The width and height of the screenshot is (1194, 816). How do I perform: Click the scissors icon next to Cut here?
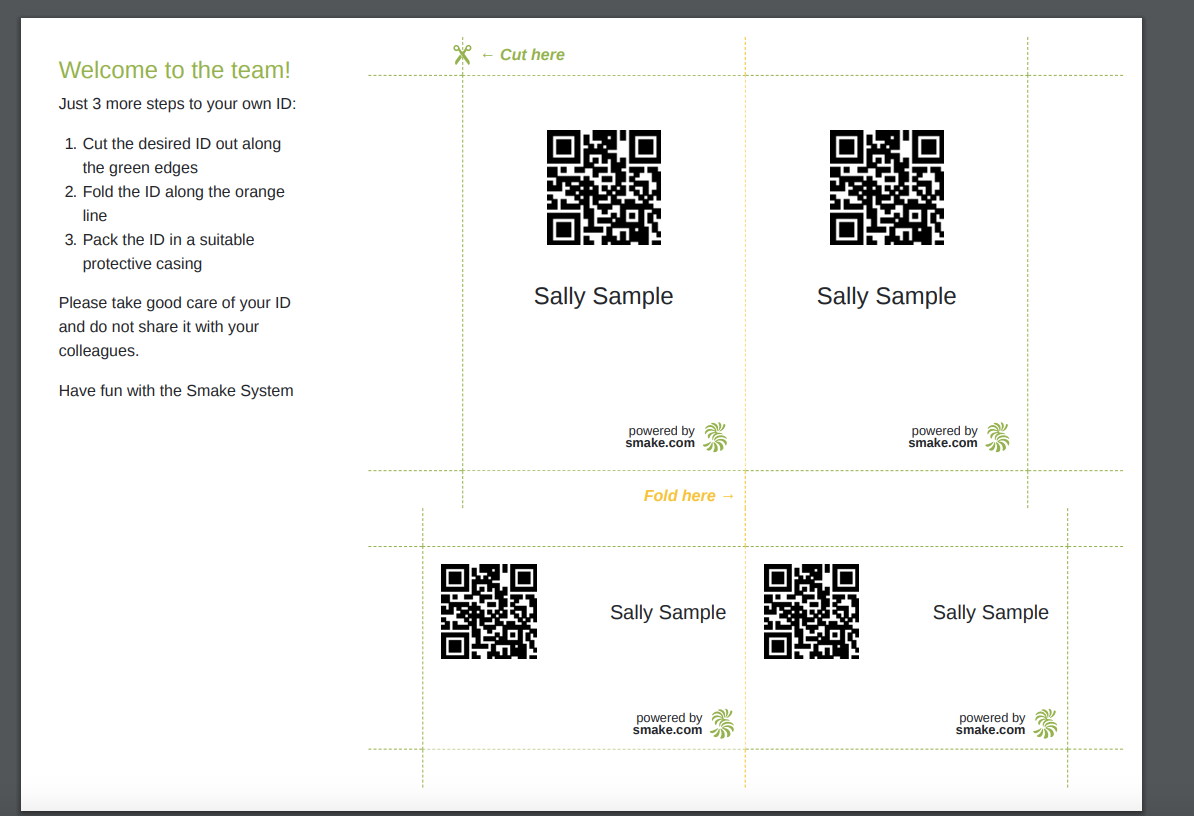(462, 55)
